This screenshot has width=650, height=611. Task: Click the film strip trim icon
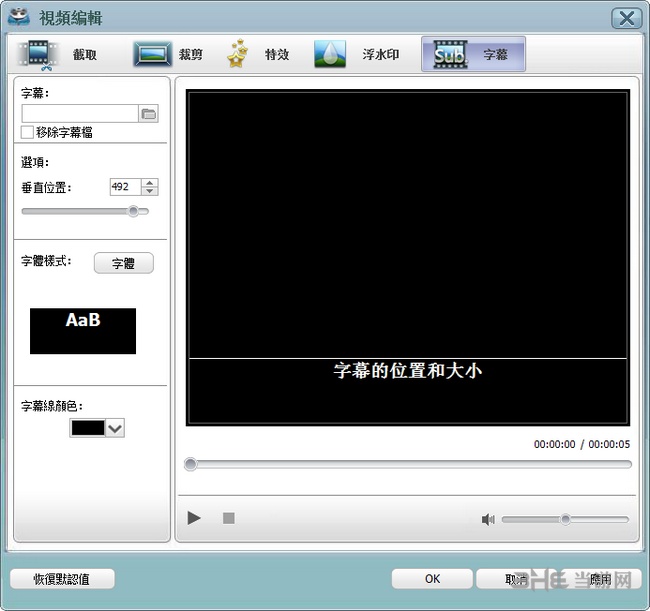pyautogui.click(x=37, y=55)
